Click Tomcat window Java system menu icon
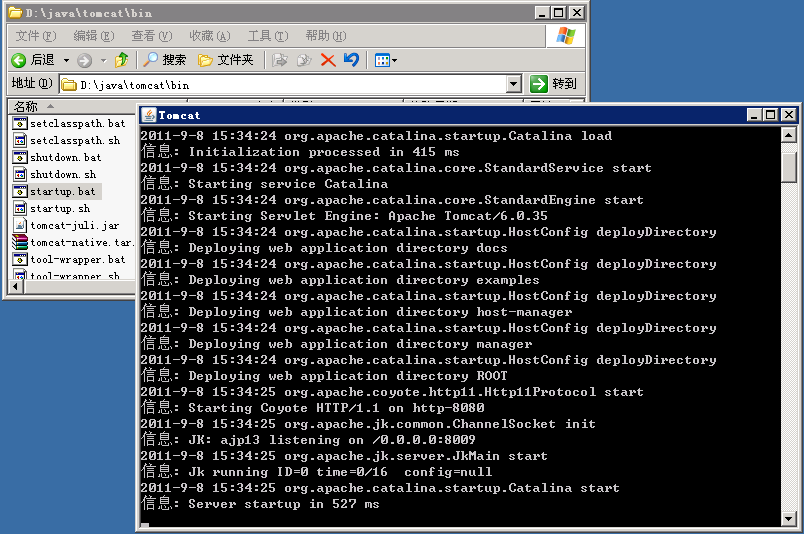This screenshot has width=804, height=534. pos(149,115)
